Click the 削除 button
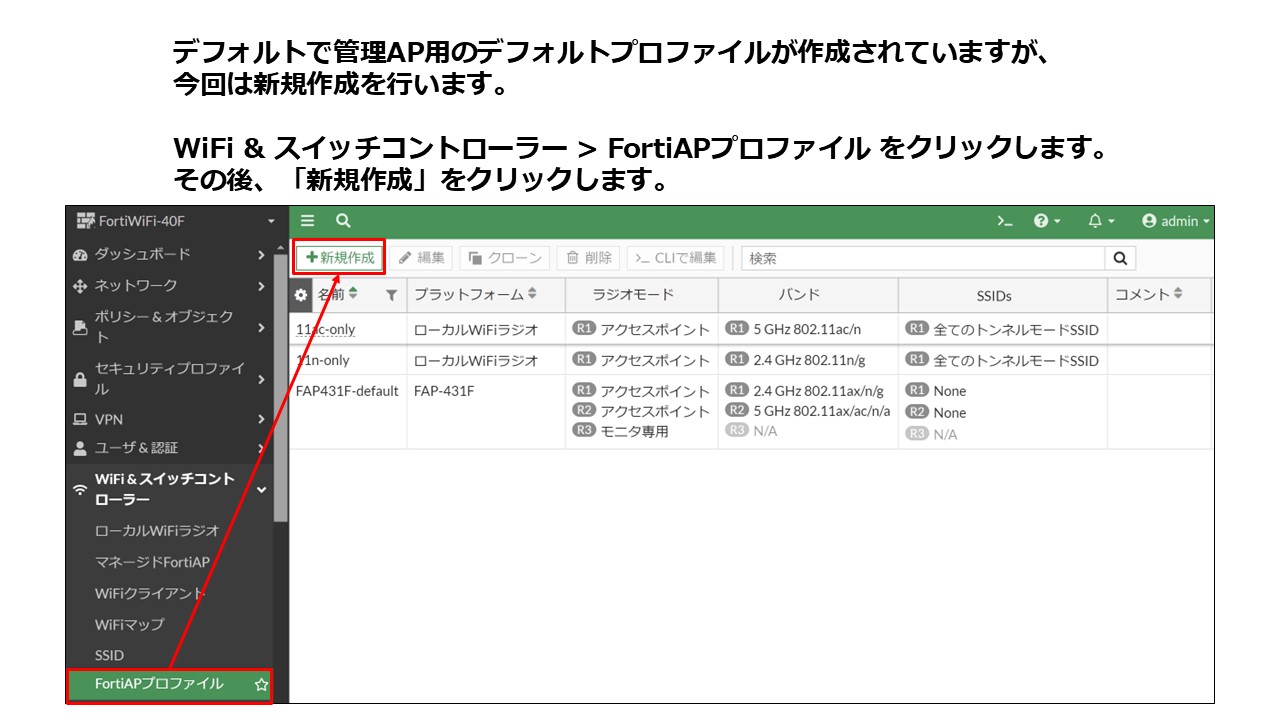 click(x=588, y=258)
